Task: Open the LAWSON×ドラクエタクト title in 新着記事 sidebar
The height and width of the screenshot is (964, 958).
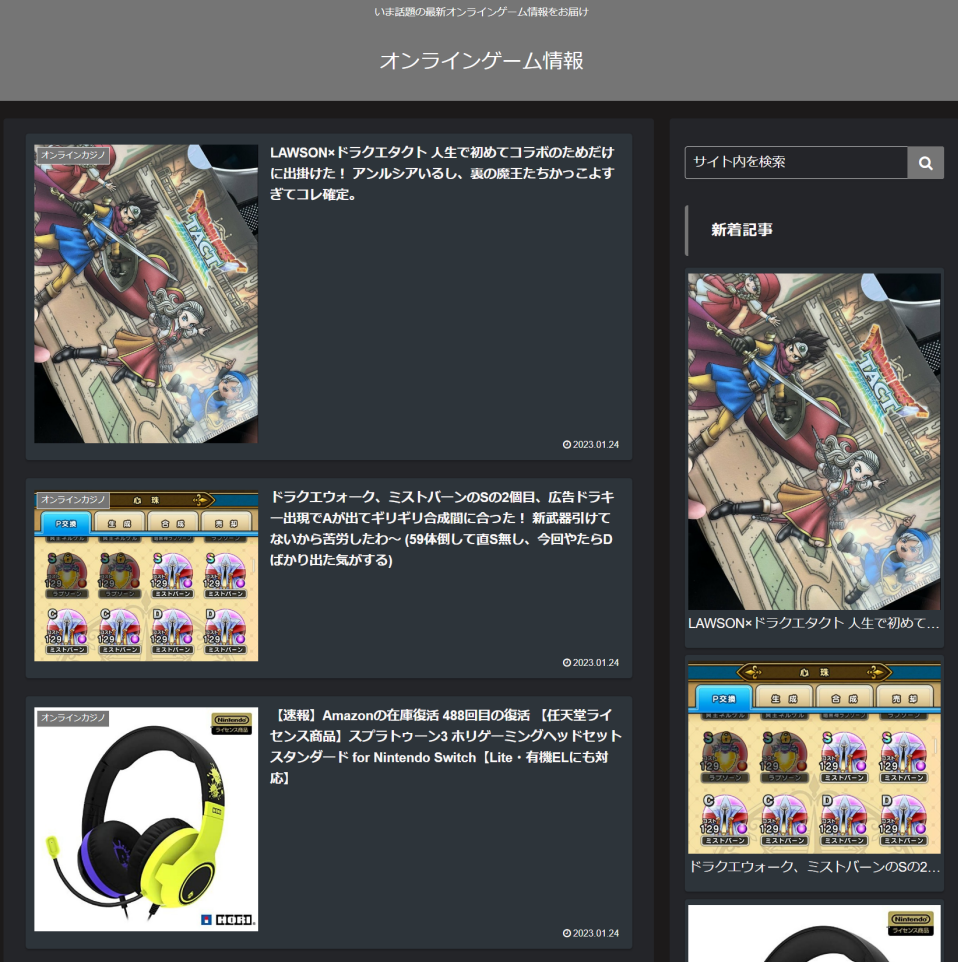Action: [814, 623]
